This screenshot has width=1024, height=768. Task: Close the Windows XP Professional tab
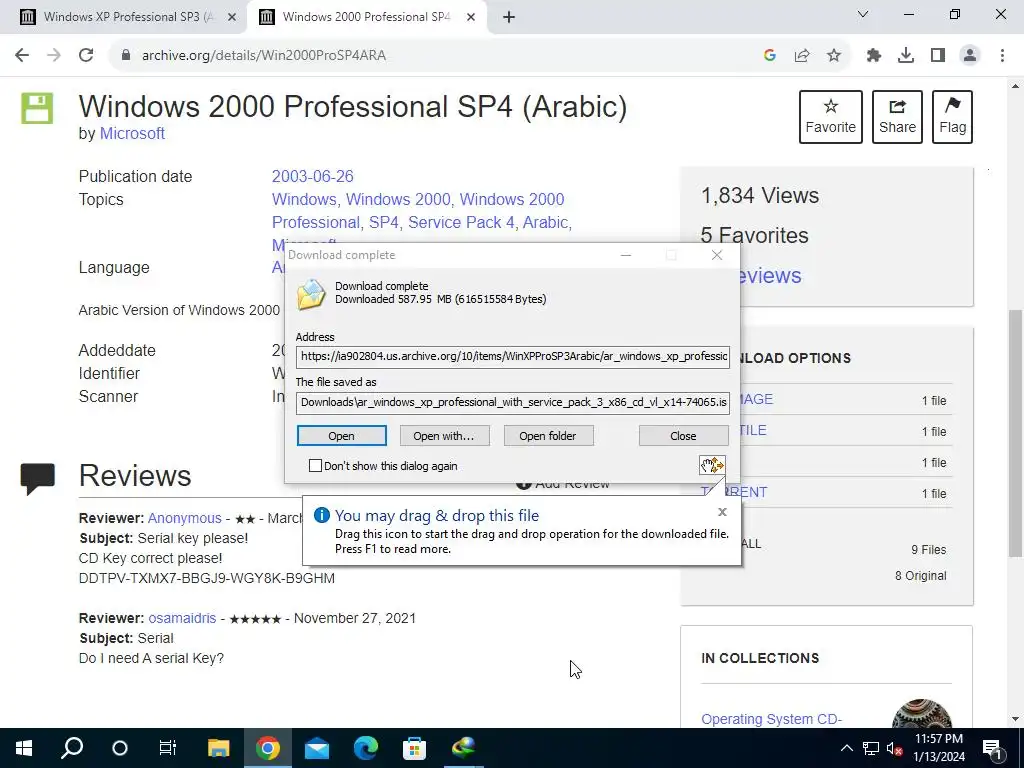232,17
